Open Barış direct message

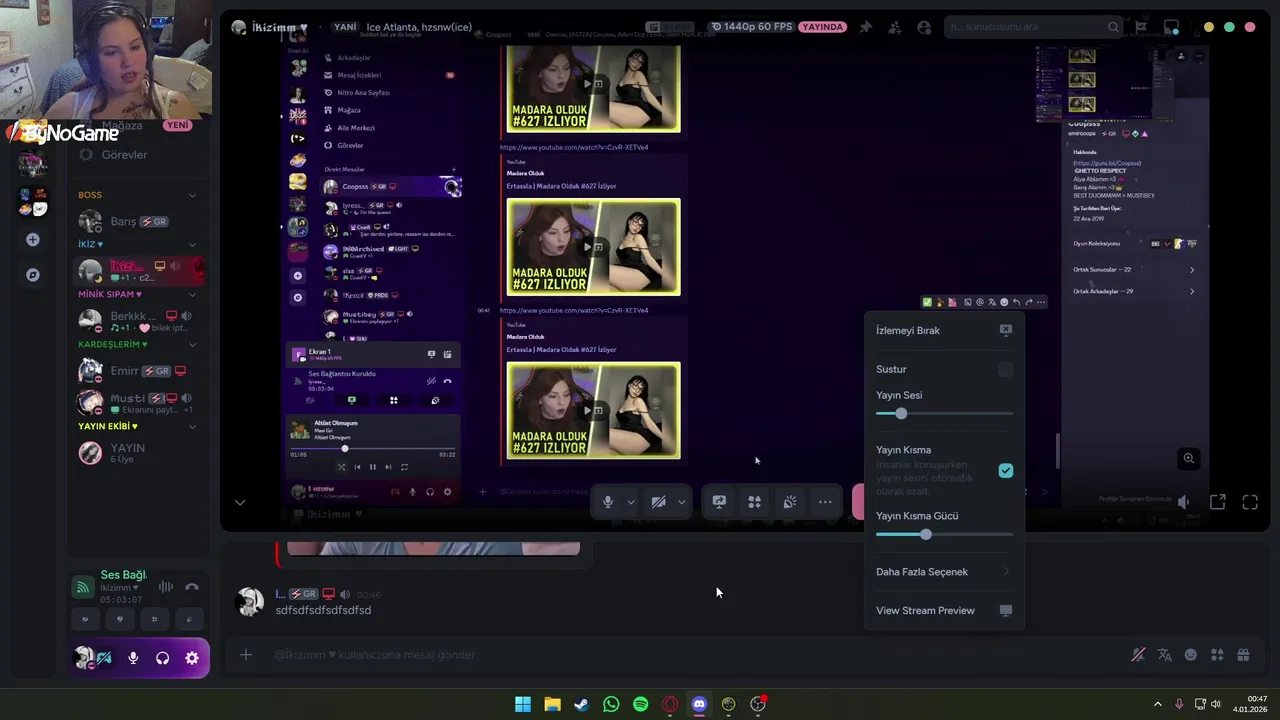click(x=138, y=221)
